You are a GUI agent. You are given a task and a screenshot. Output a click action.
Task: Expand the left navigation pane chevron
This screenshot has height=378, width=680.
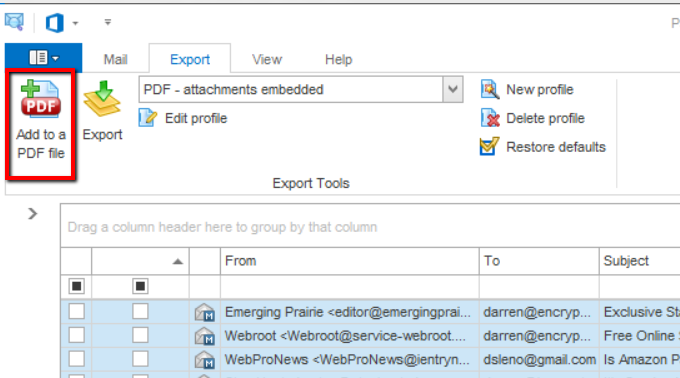click(33, 214)
